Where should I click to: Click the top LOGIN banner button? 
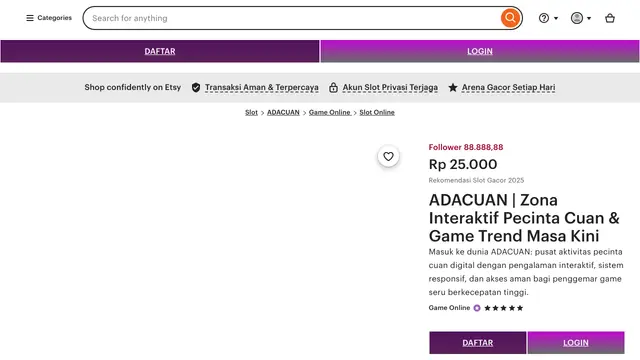click(480, 51)
